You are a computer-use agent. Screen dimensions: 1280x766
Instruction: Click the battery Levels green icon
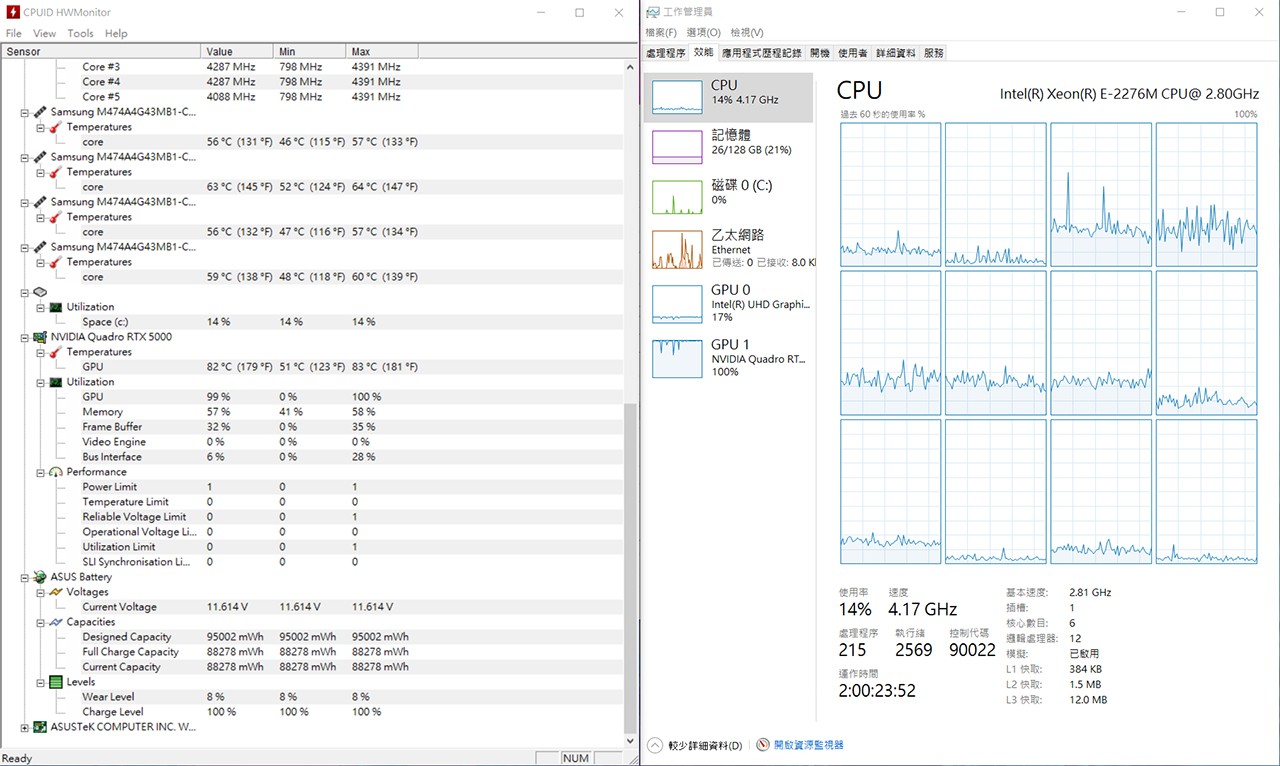[x=56, y=682]
